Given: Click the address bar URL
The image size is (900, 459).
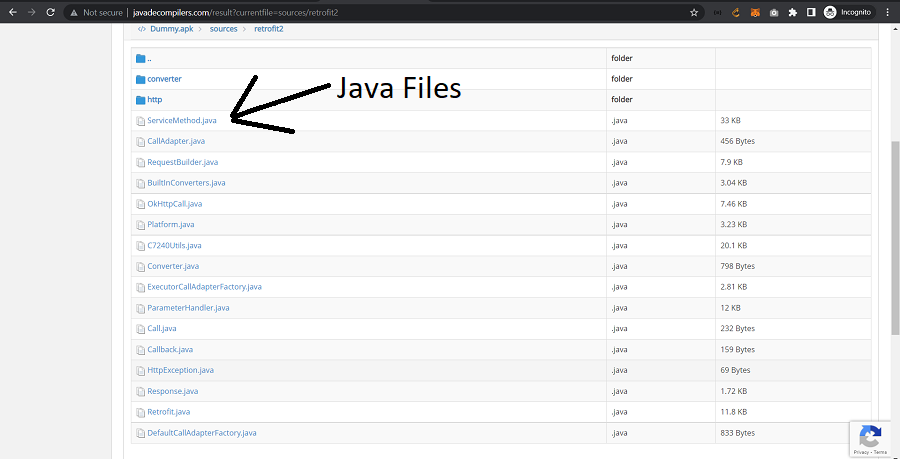Looking at the screenshot, I should [x=235, y=12].
